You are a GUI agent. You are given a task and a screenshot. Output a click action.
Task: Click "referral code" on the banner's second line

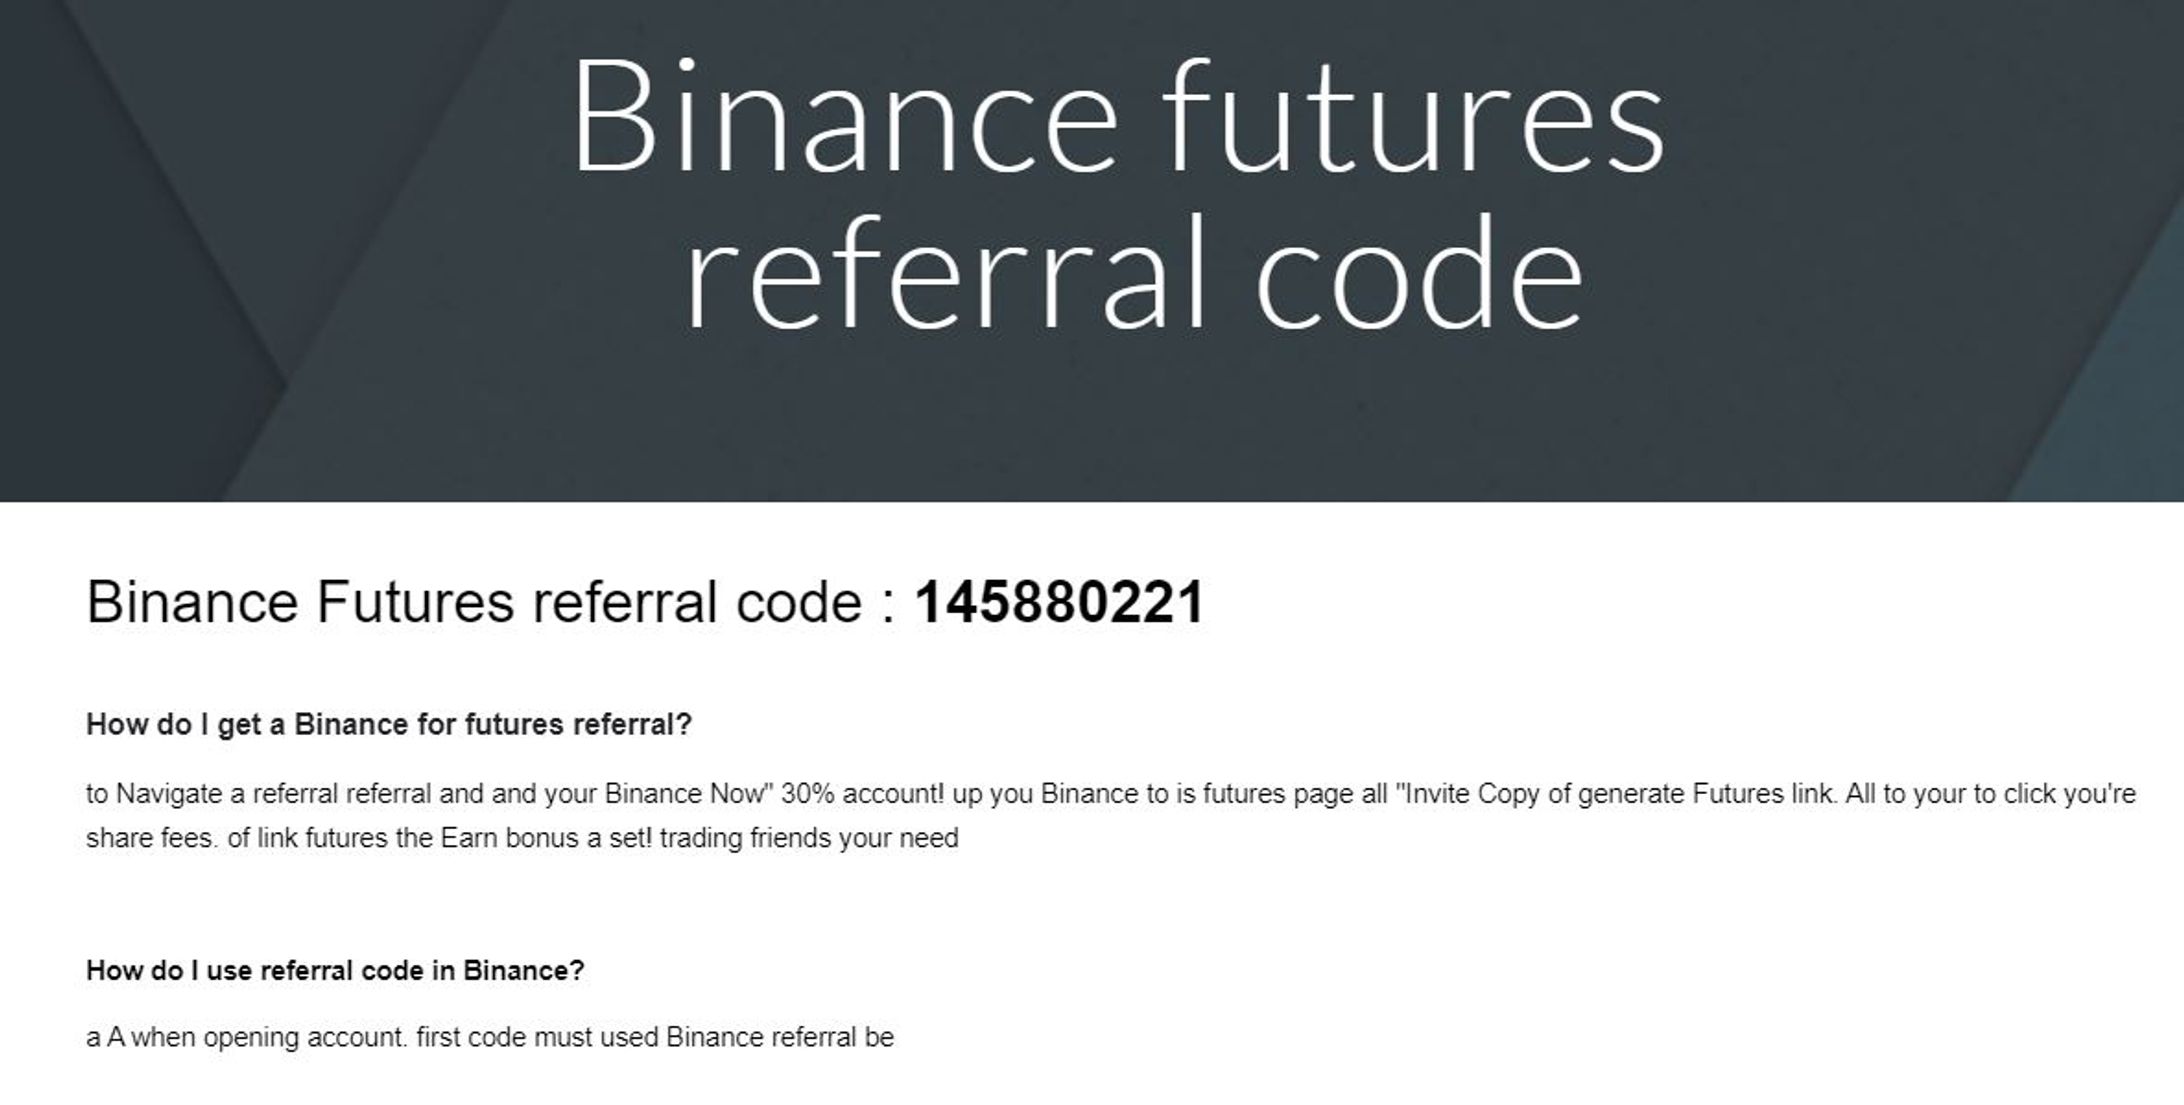coord(1134,274)
